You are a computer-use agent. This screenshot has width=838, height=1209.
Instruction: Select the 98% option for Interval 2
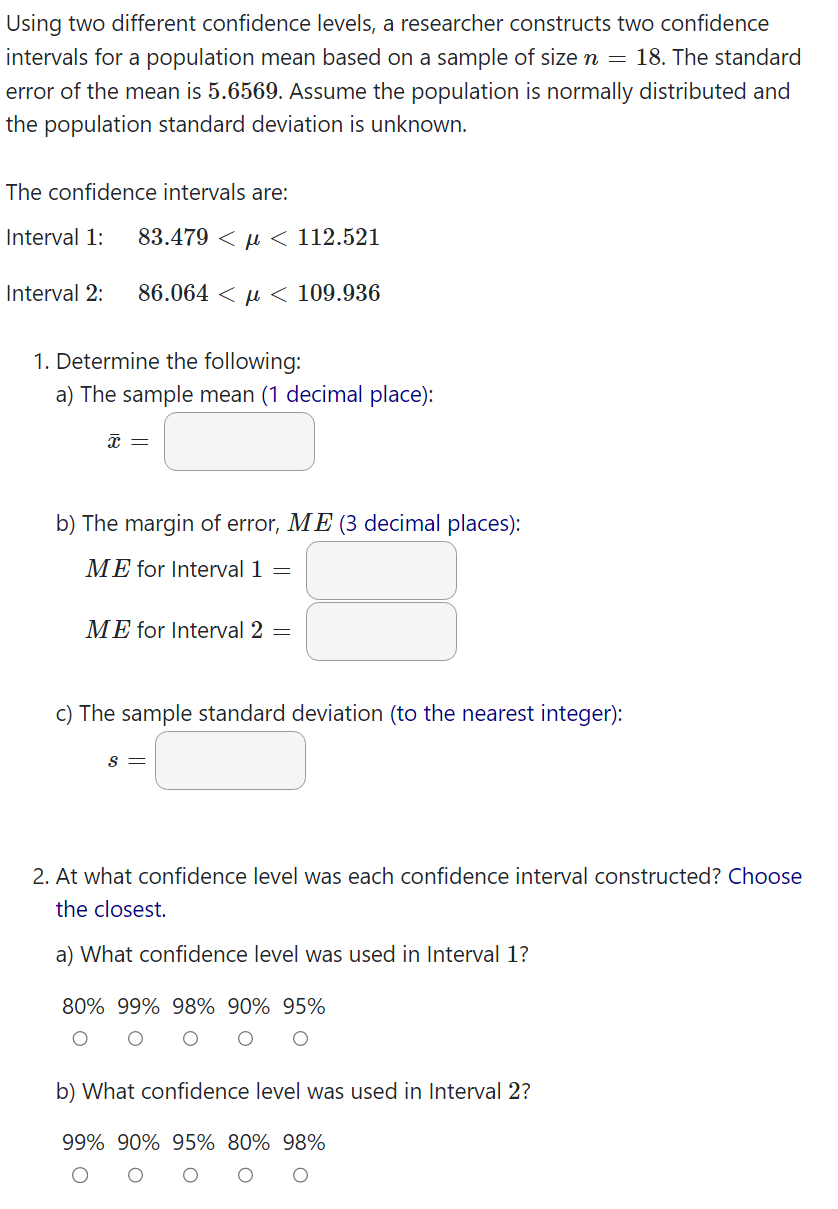pos(300,1175)
